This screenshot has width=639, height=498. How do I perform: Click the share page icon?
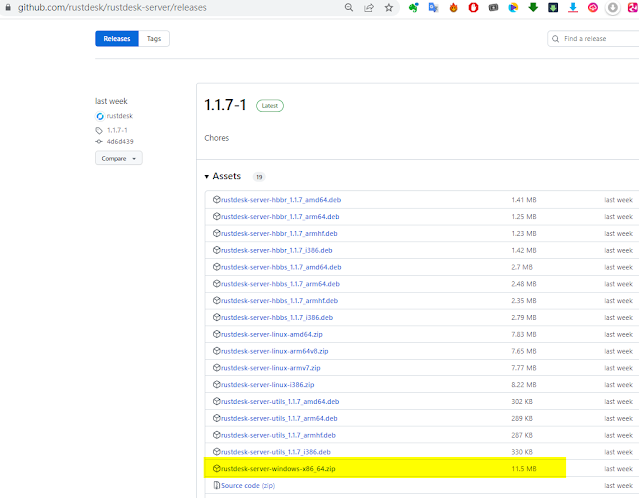(x=369, y=7)
